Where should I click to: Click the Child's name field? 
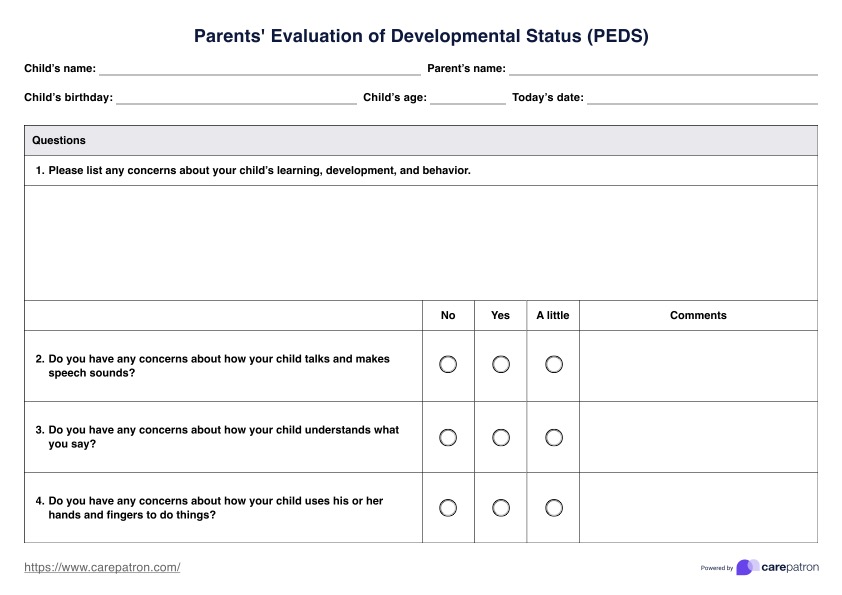coord(259,68)
